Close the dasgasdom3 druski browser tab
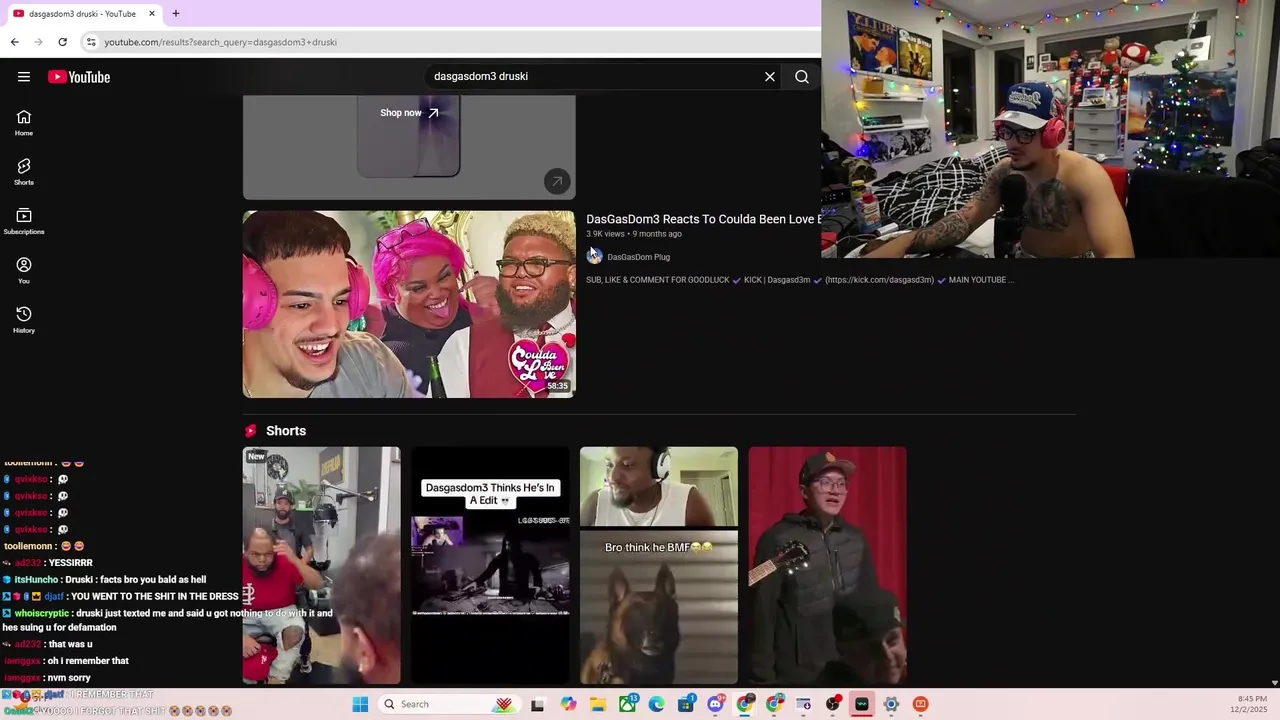 pyautogui.click(x=152, y=14)
